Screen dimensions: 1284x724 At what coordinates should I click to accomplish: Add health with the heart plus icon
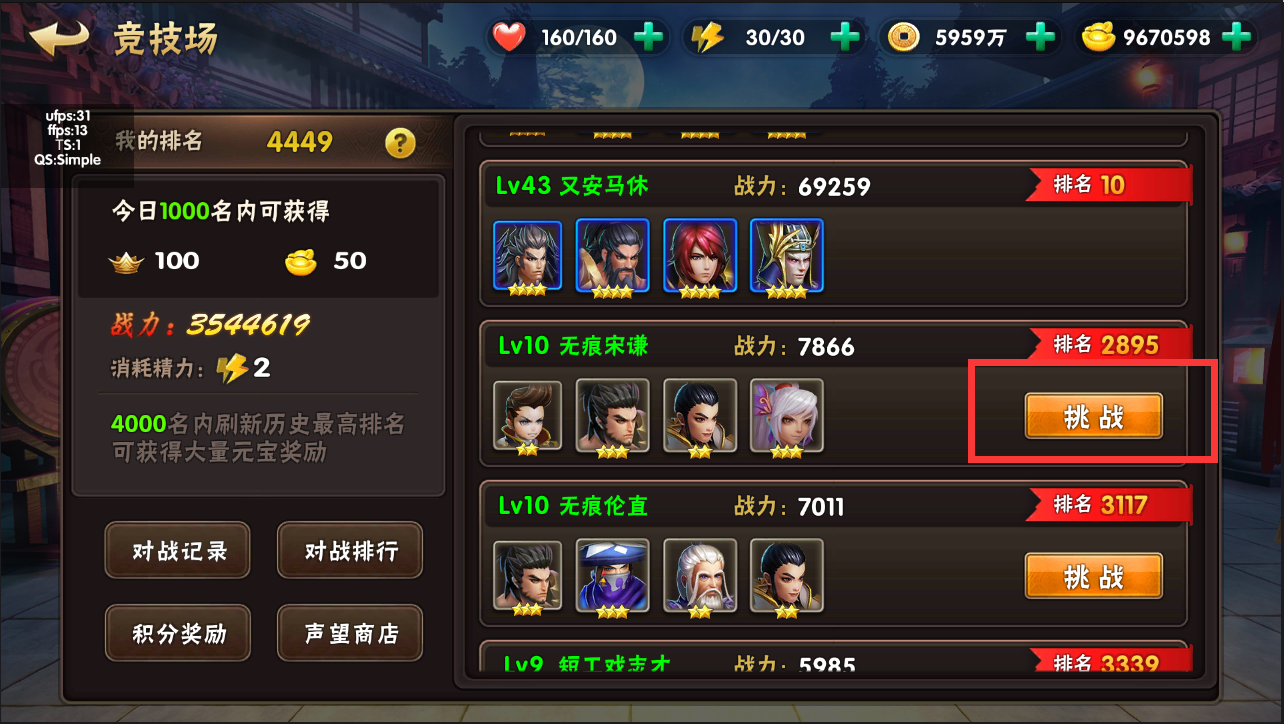tap(648, 38)
